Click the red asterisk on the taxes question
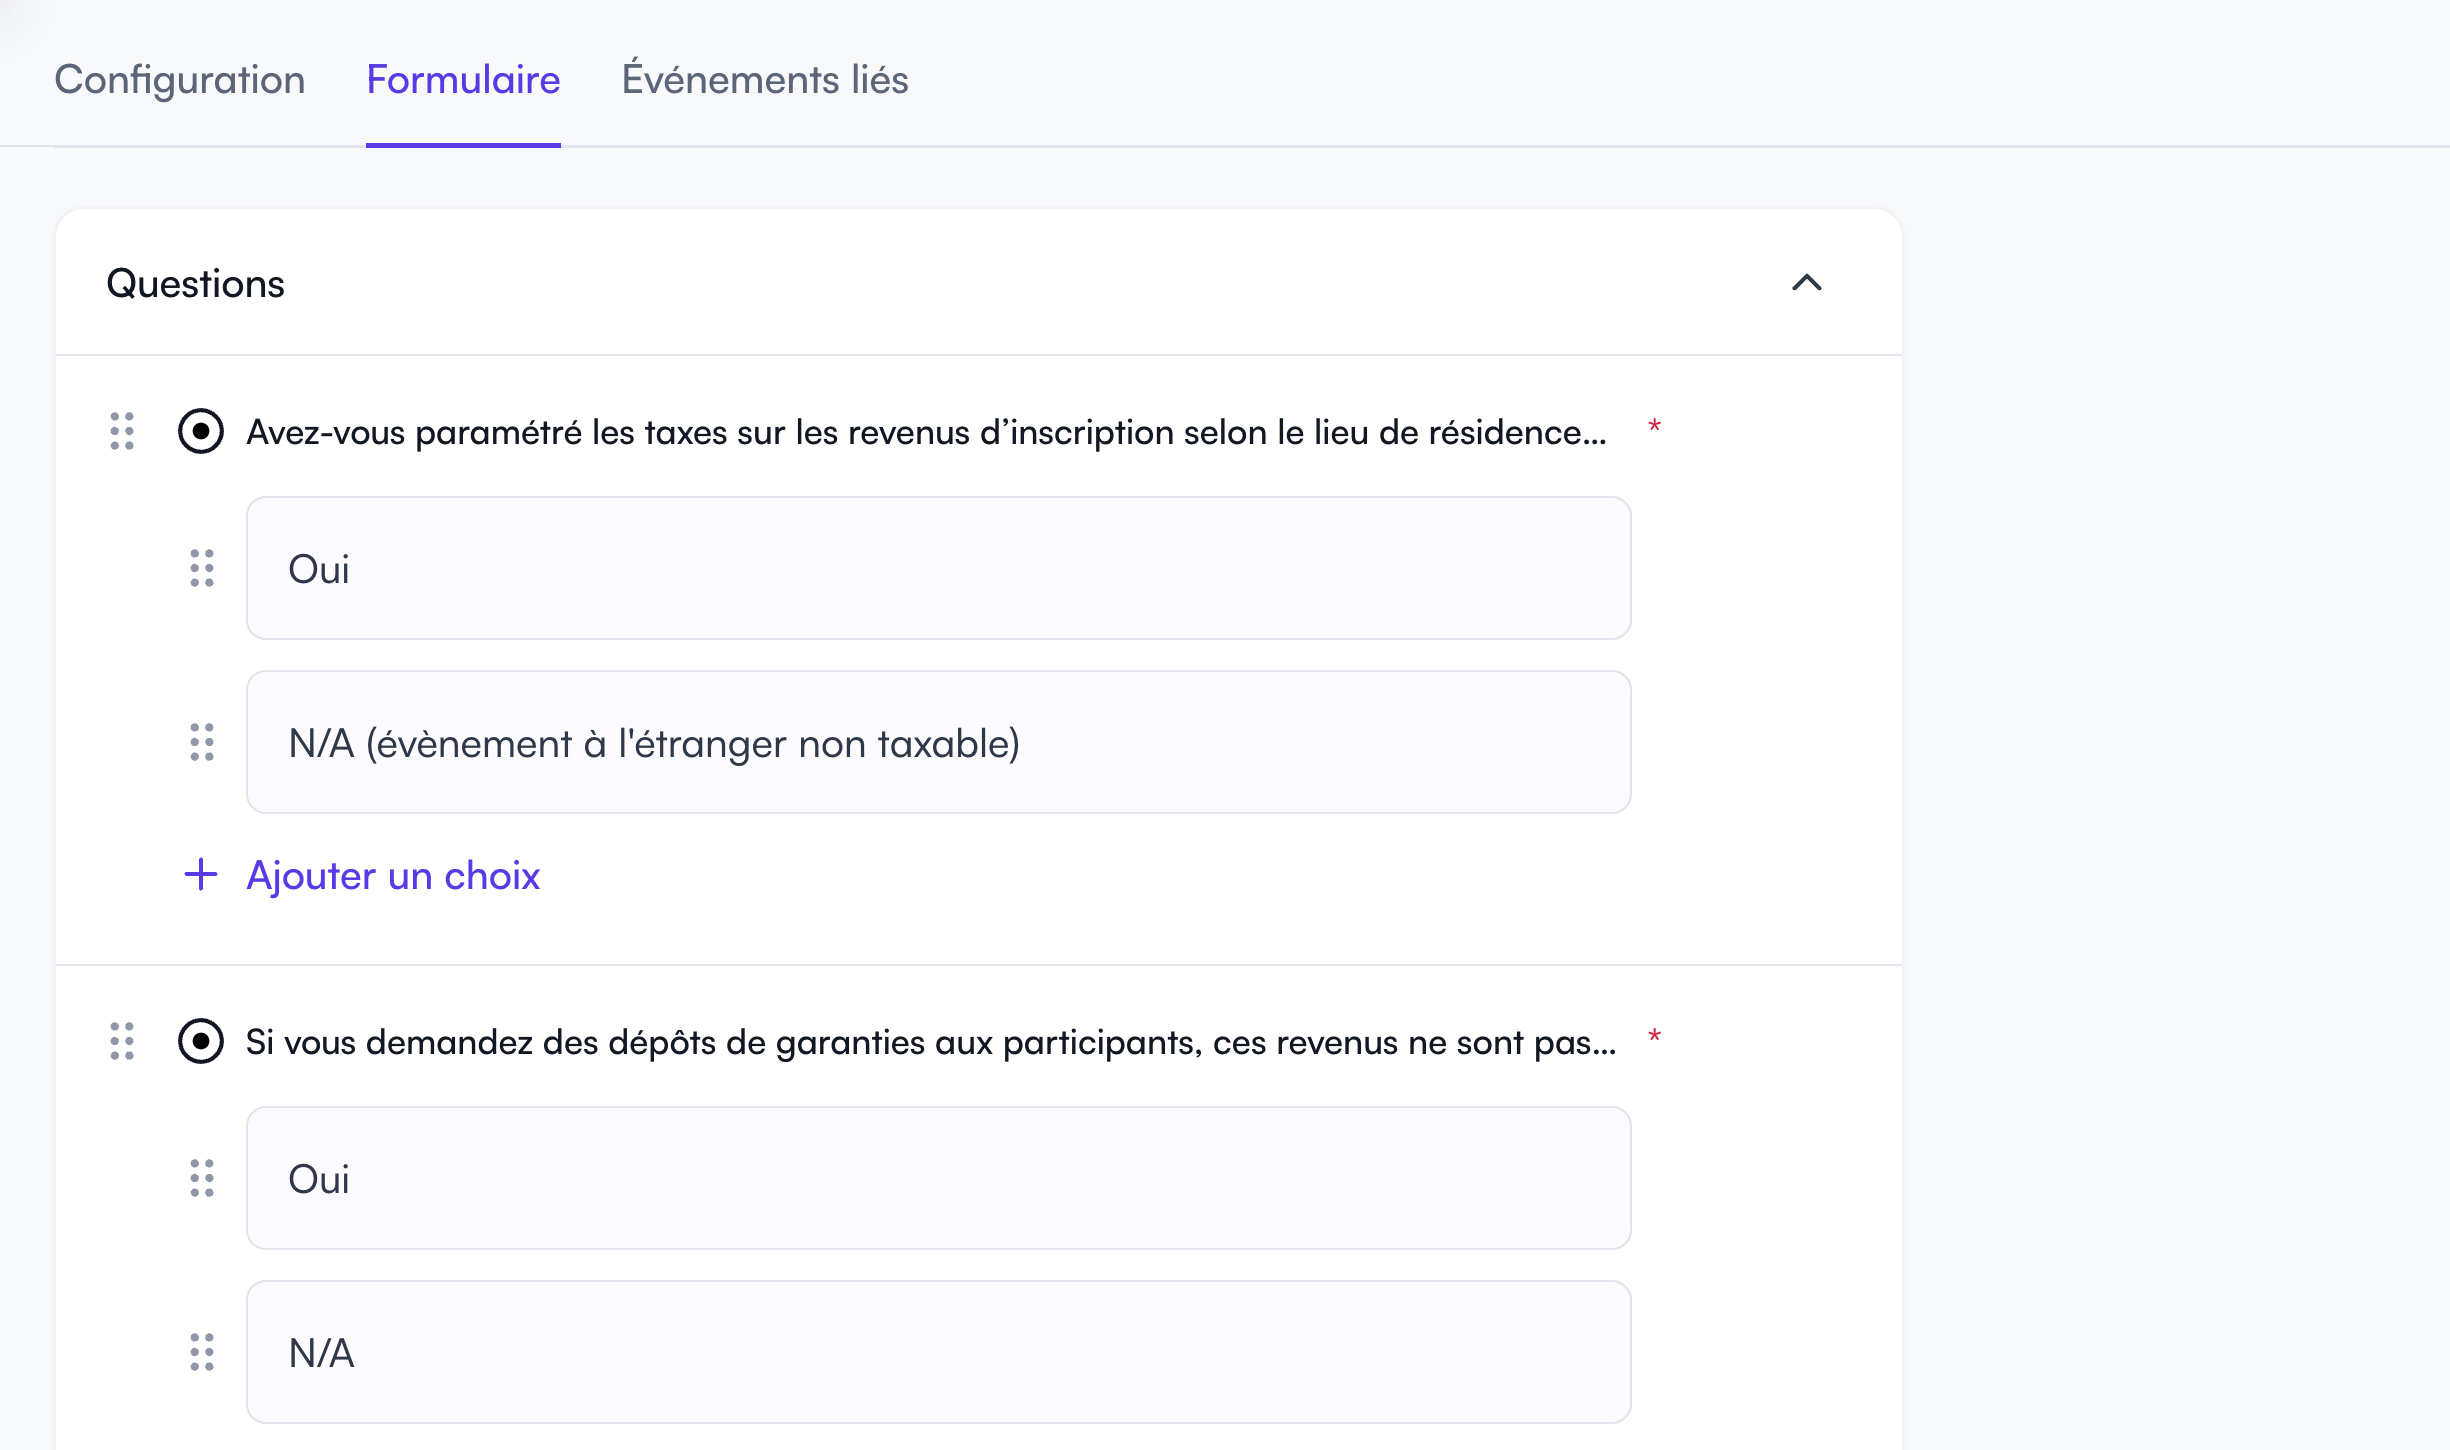This screenshot has width=2450, height=1450. [1654, 427]
